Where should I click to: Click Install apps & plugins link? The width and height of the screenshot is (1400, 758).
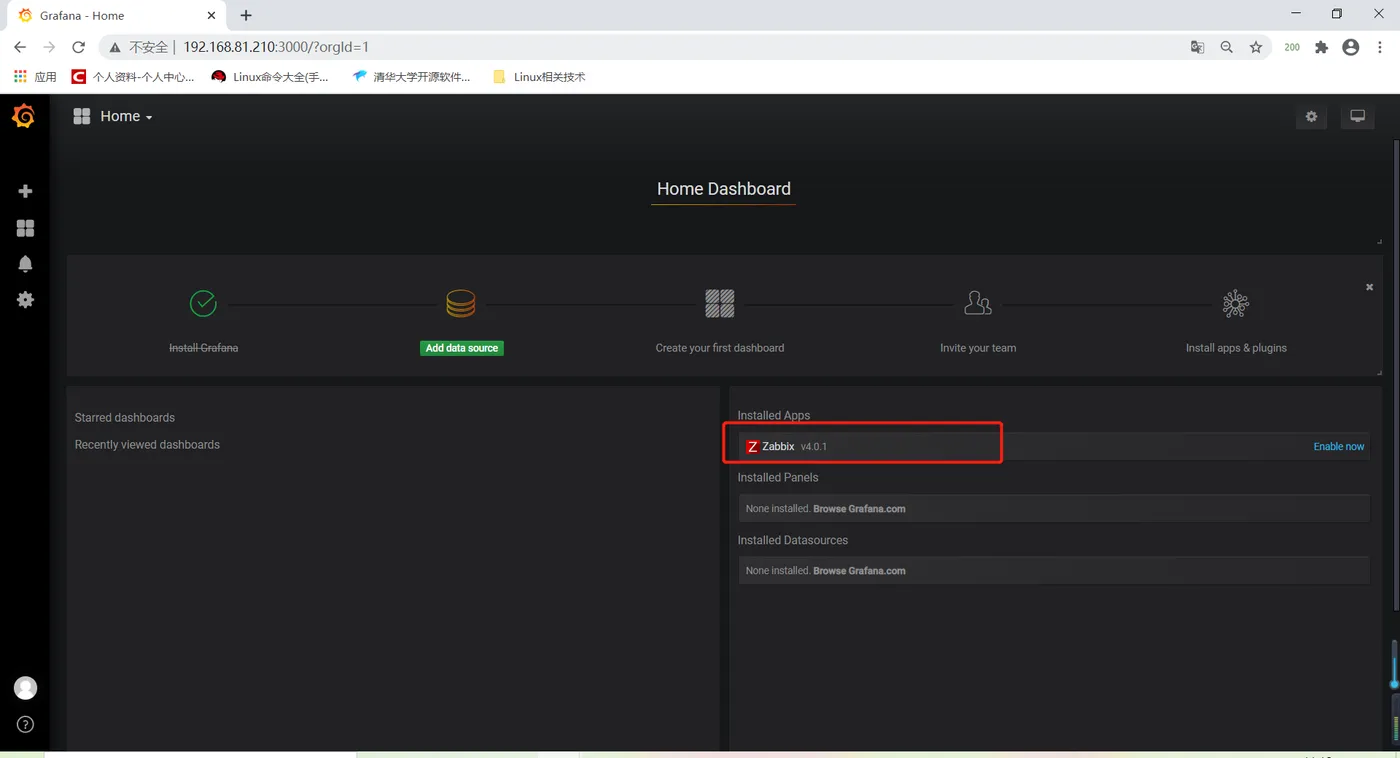click(1236, 348)
